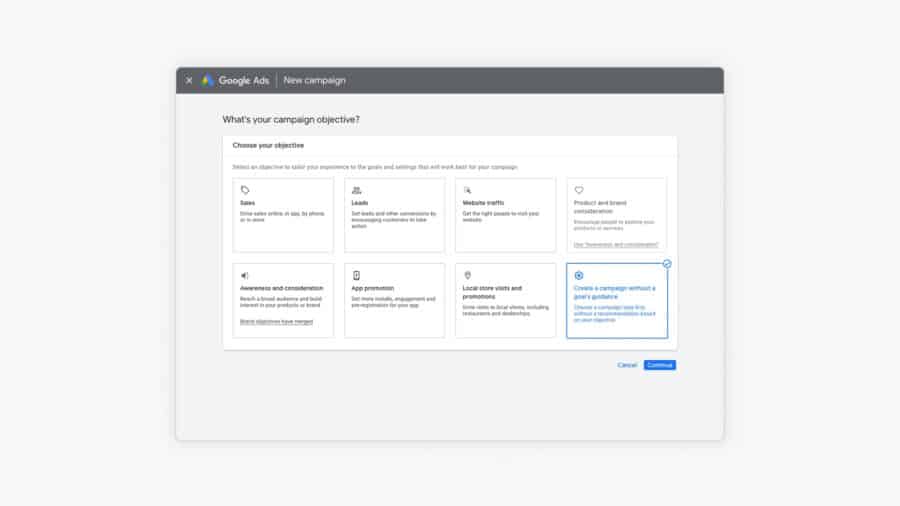Click the Leads people icon
This screenshot has height=506, width=900.
click(x=356, y=190)
